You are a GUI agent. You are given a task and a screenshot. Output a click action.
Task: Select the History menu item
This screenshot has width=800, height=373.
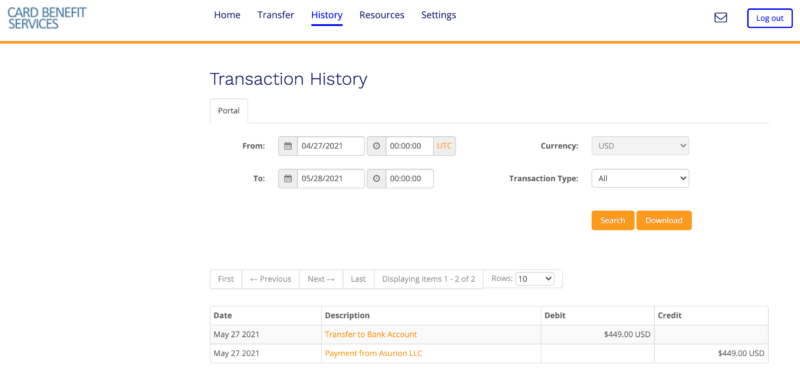point(327,16)
